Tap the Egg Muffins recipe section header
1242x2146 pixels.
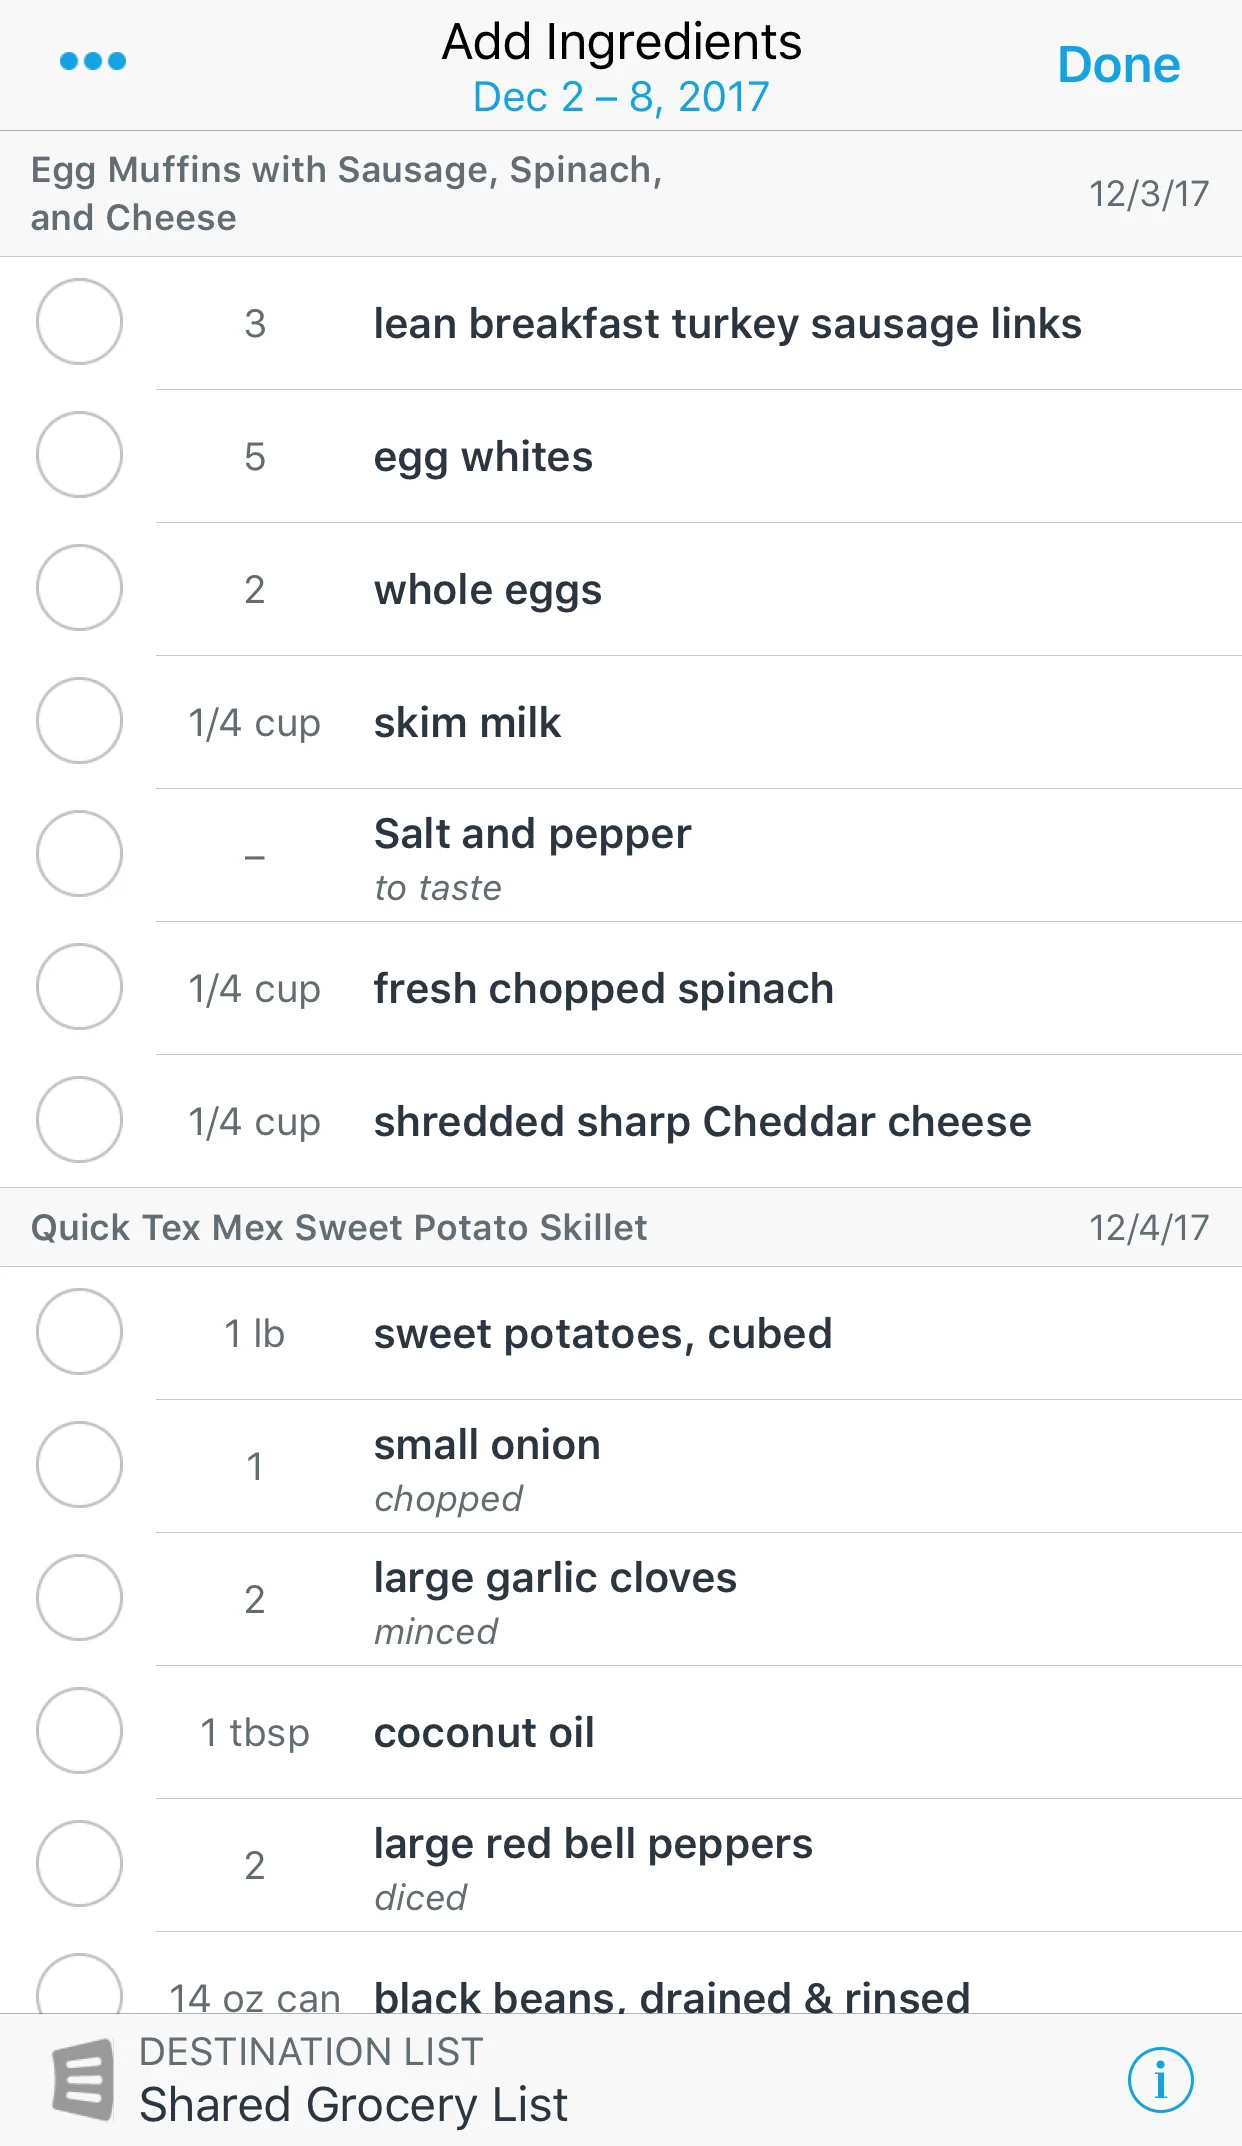[621, 194]
